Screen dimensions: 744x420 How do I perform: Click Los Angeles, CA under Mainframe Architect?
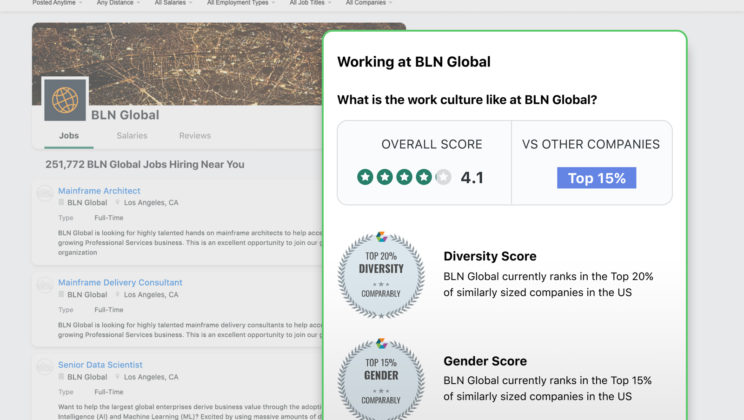pos(151,203)
